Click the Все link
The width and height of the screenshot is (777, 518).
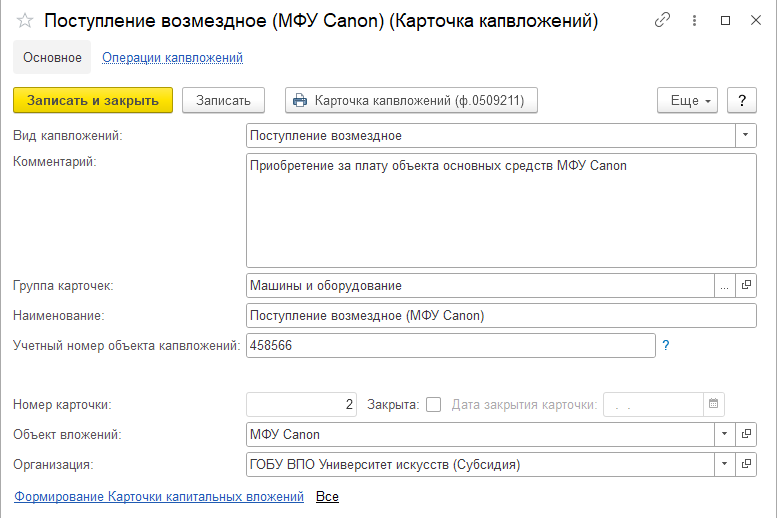click(327, 496)
